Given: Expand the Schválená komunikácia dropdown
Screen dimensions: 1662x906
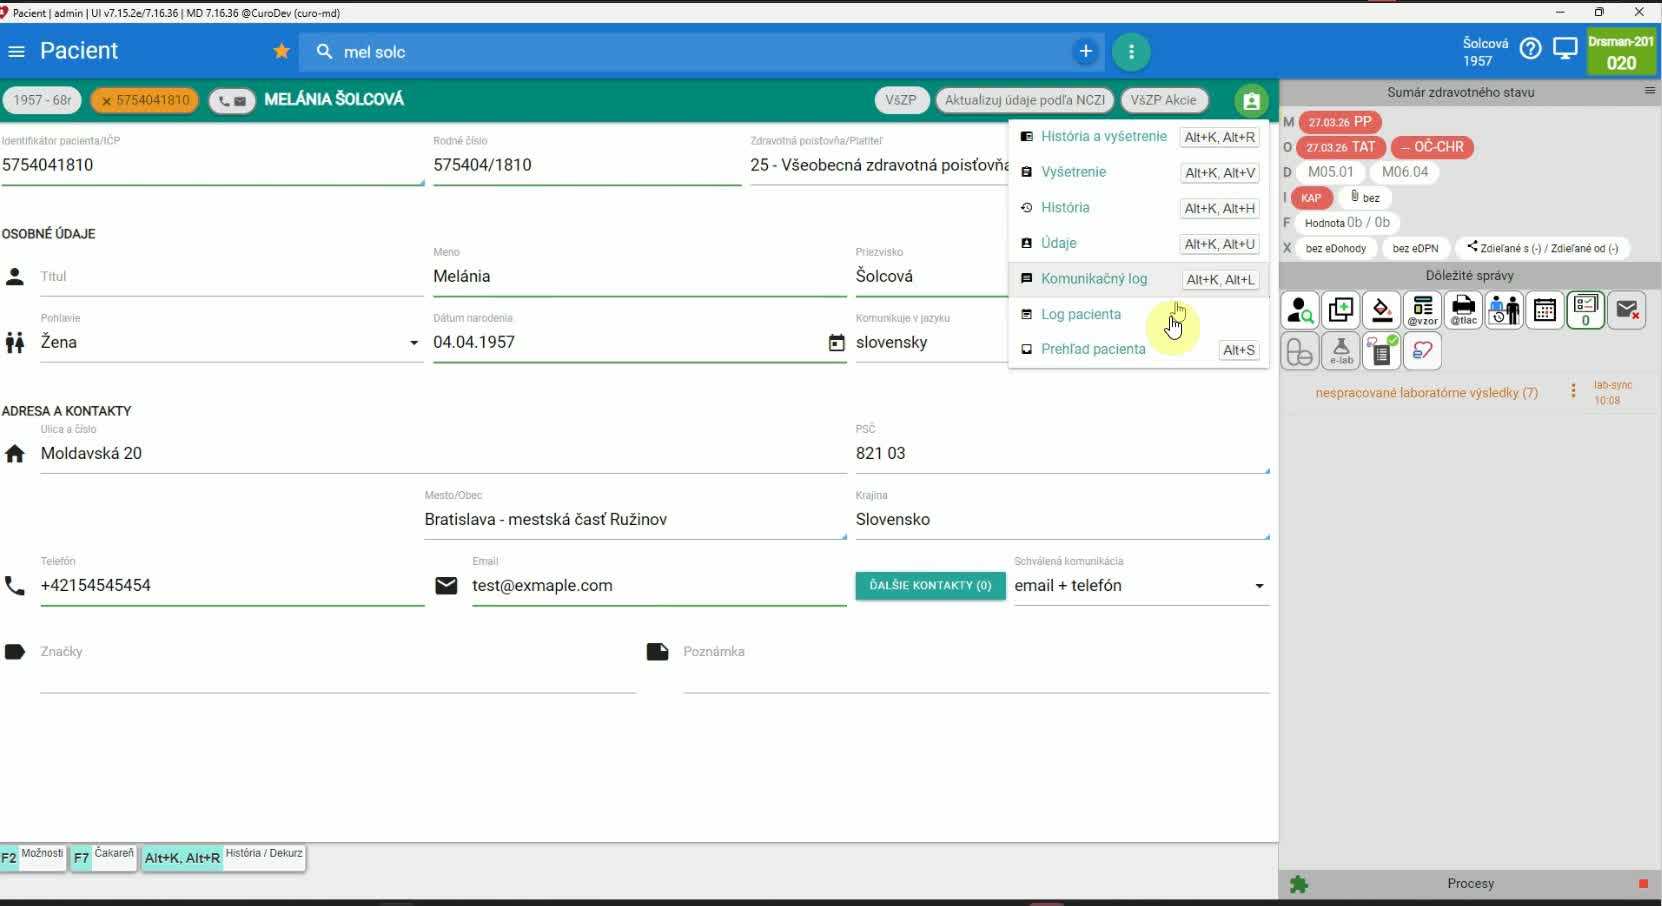Looking at the screenshot, I should tap(1258, 586).
